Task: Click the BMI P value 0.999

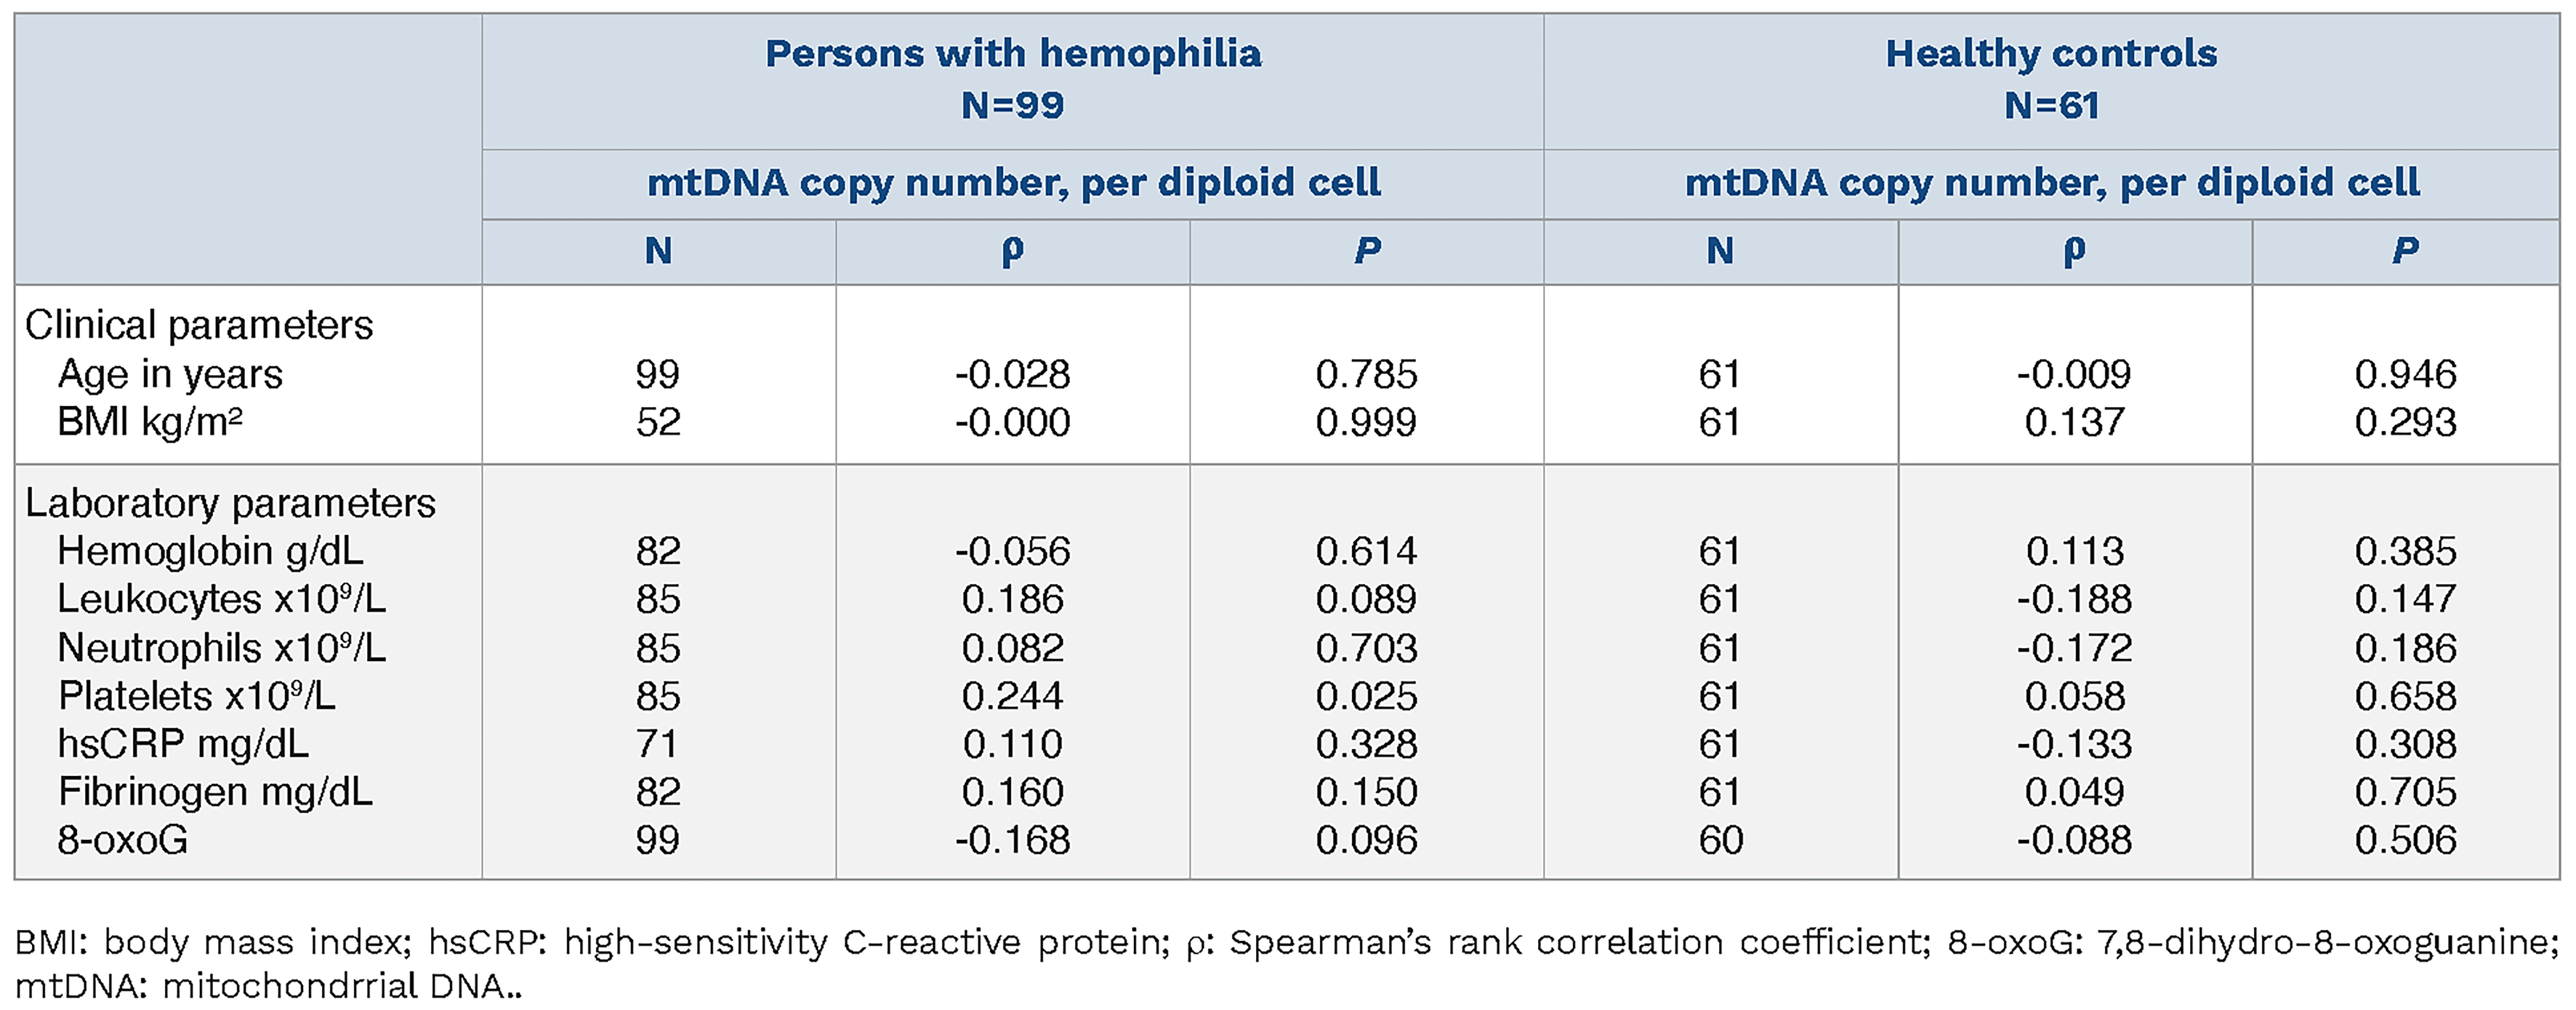Action: (1366, 422)
